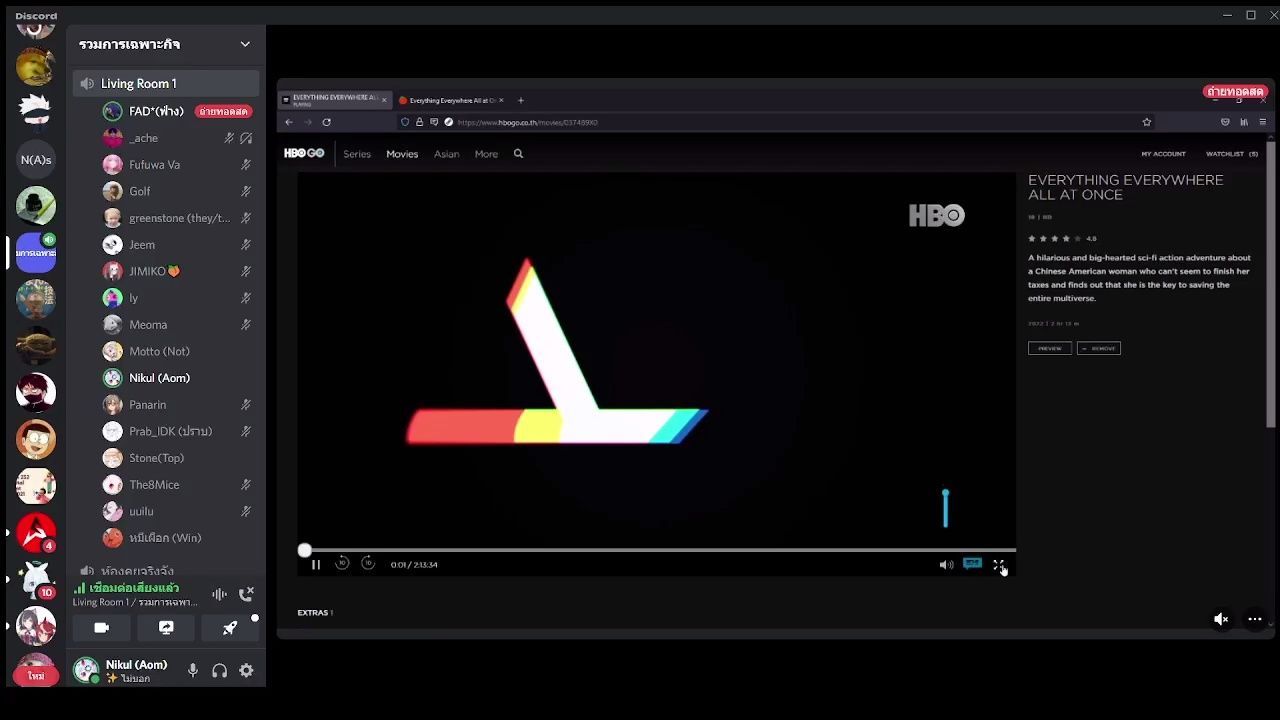Viewport: 1280px width, 720px height.
Task: Open Discord user settings gear
Action: coord(246,671)
